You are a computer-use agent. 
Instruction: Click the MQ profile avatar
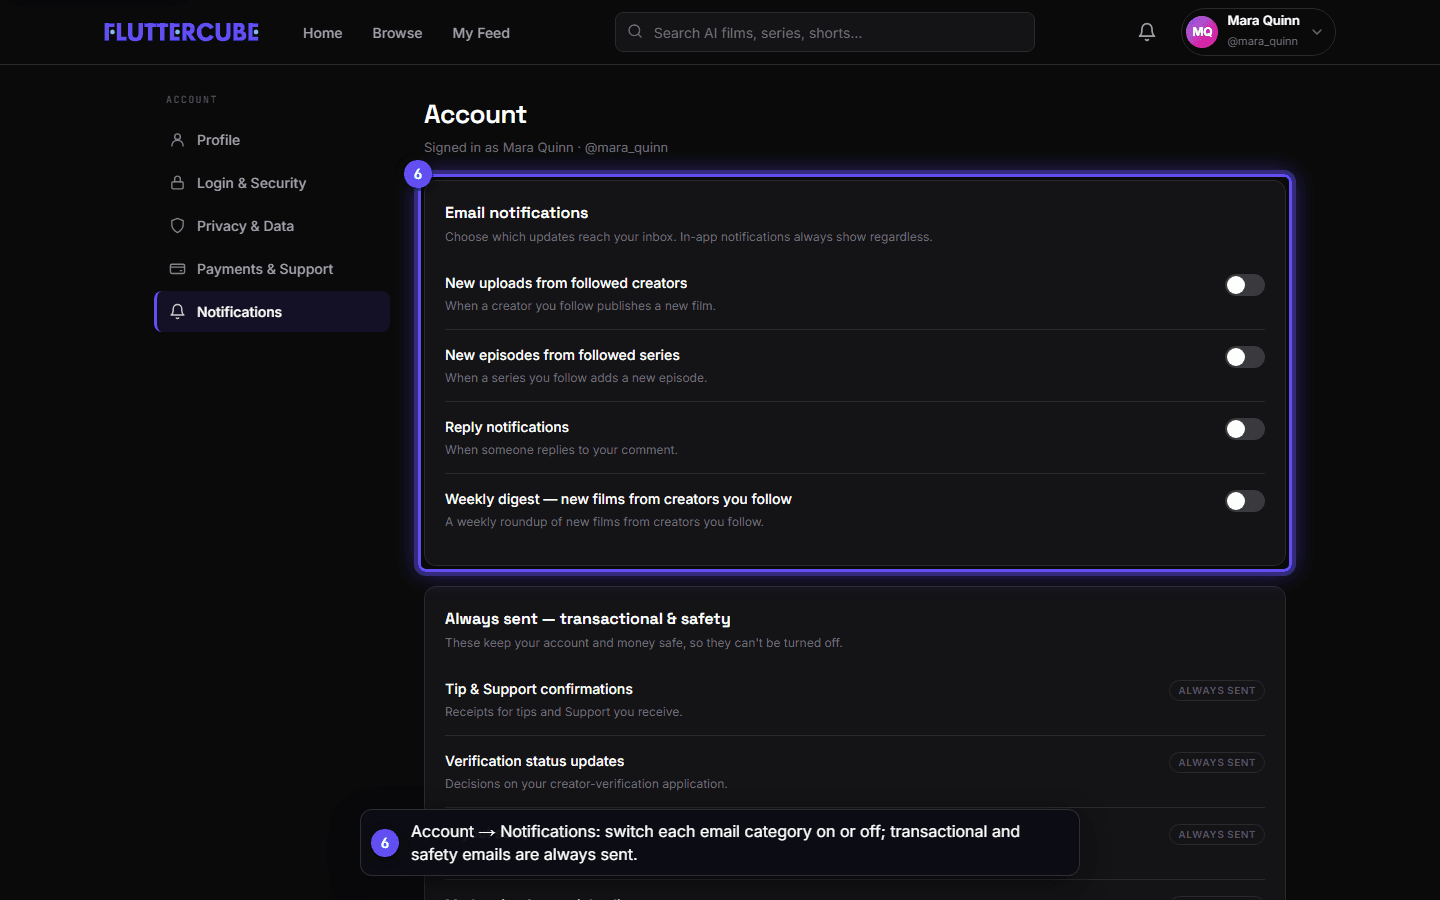click(x=1202, y=32)
